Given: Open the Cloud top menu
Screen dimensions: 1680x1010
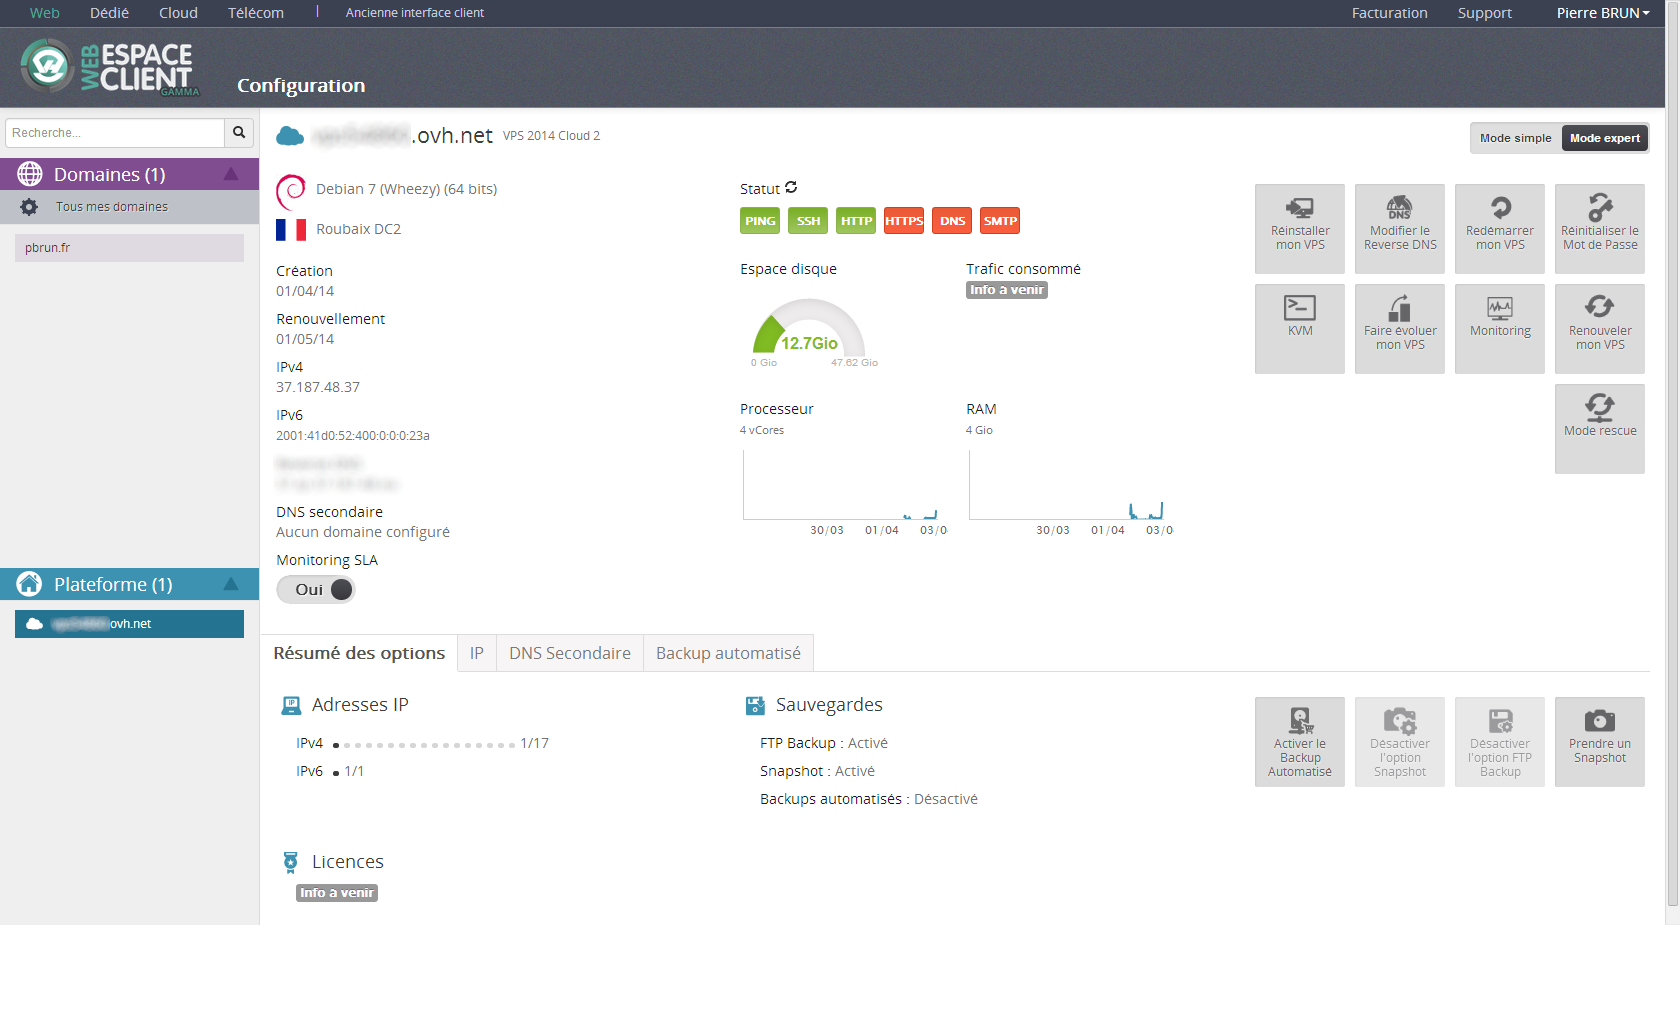Looking at the screenshot, I should pyautogui.click(x=178, y=13).
